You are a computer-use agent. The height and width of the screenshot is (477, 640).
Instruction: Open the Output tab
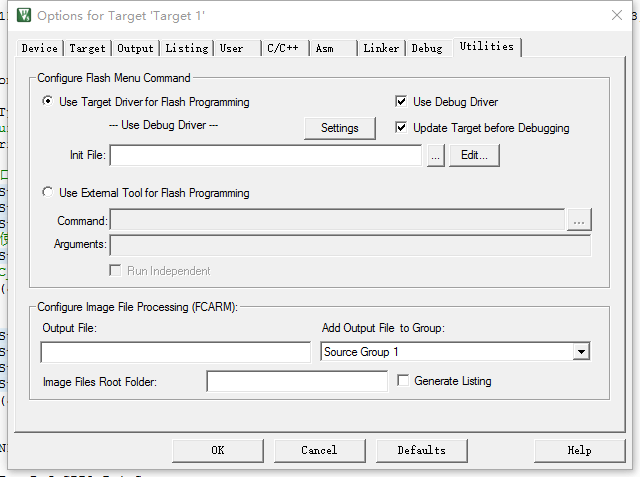click(135, 48)
